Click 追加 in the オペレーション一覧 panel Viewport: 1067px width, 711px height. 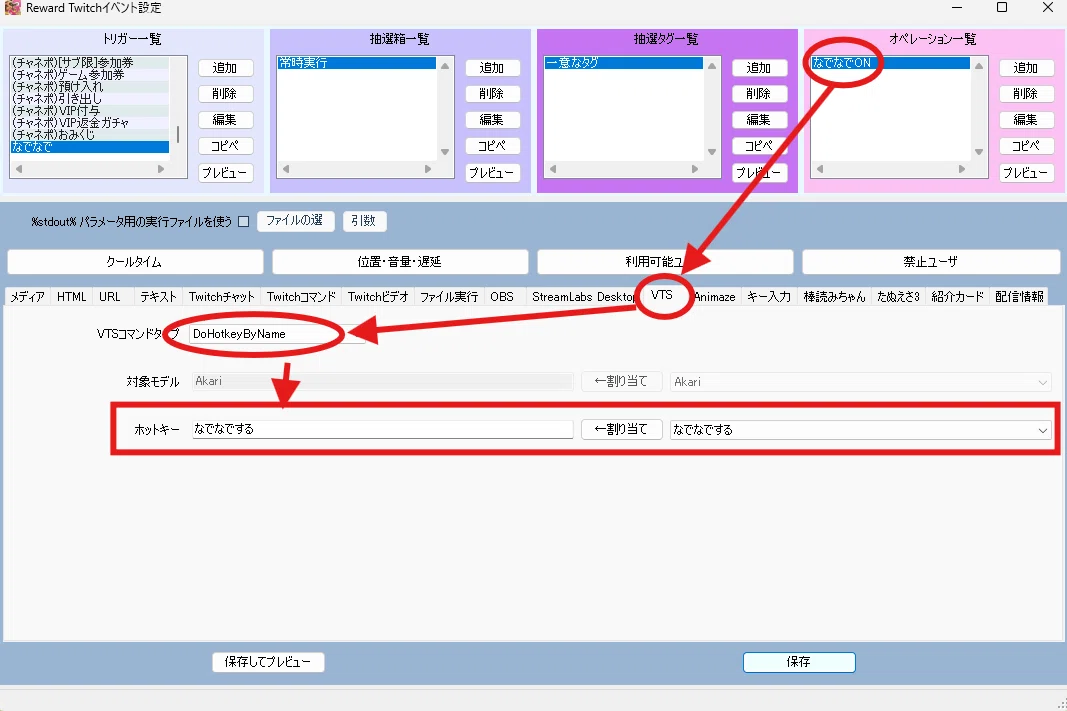(1026, 68)
